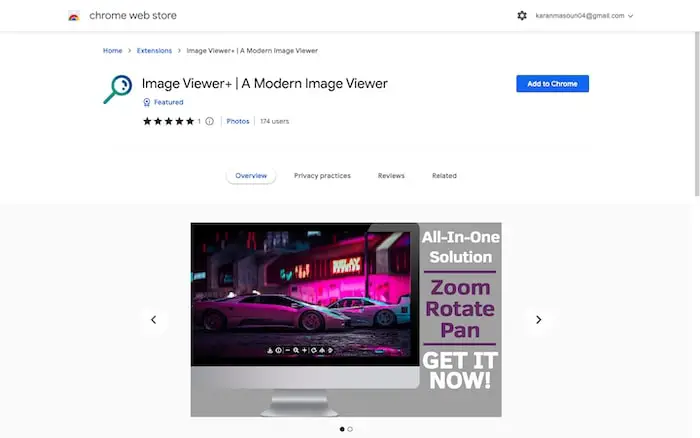700x438 pixels.
Task: Click the page vertical scrollbar
Action: 697,114
